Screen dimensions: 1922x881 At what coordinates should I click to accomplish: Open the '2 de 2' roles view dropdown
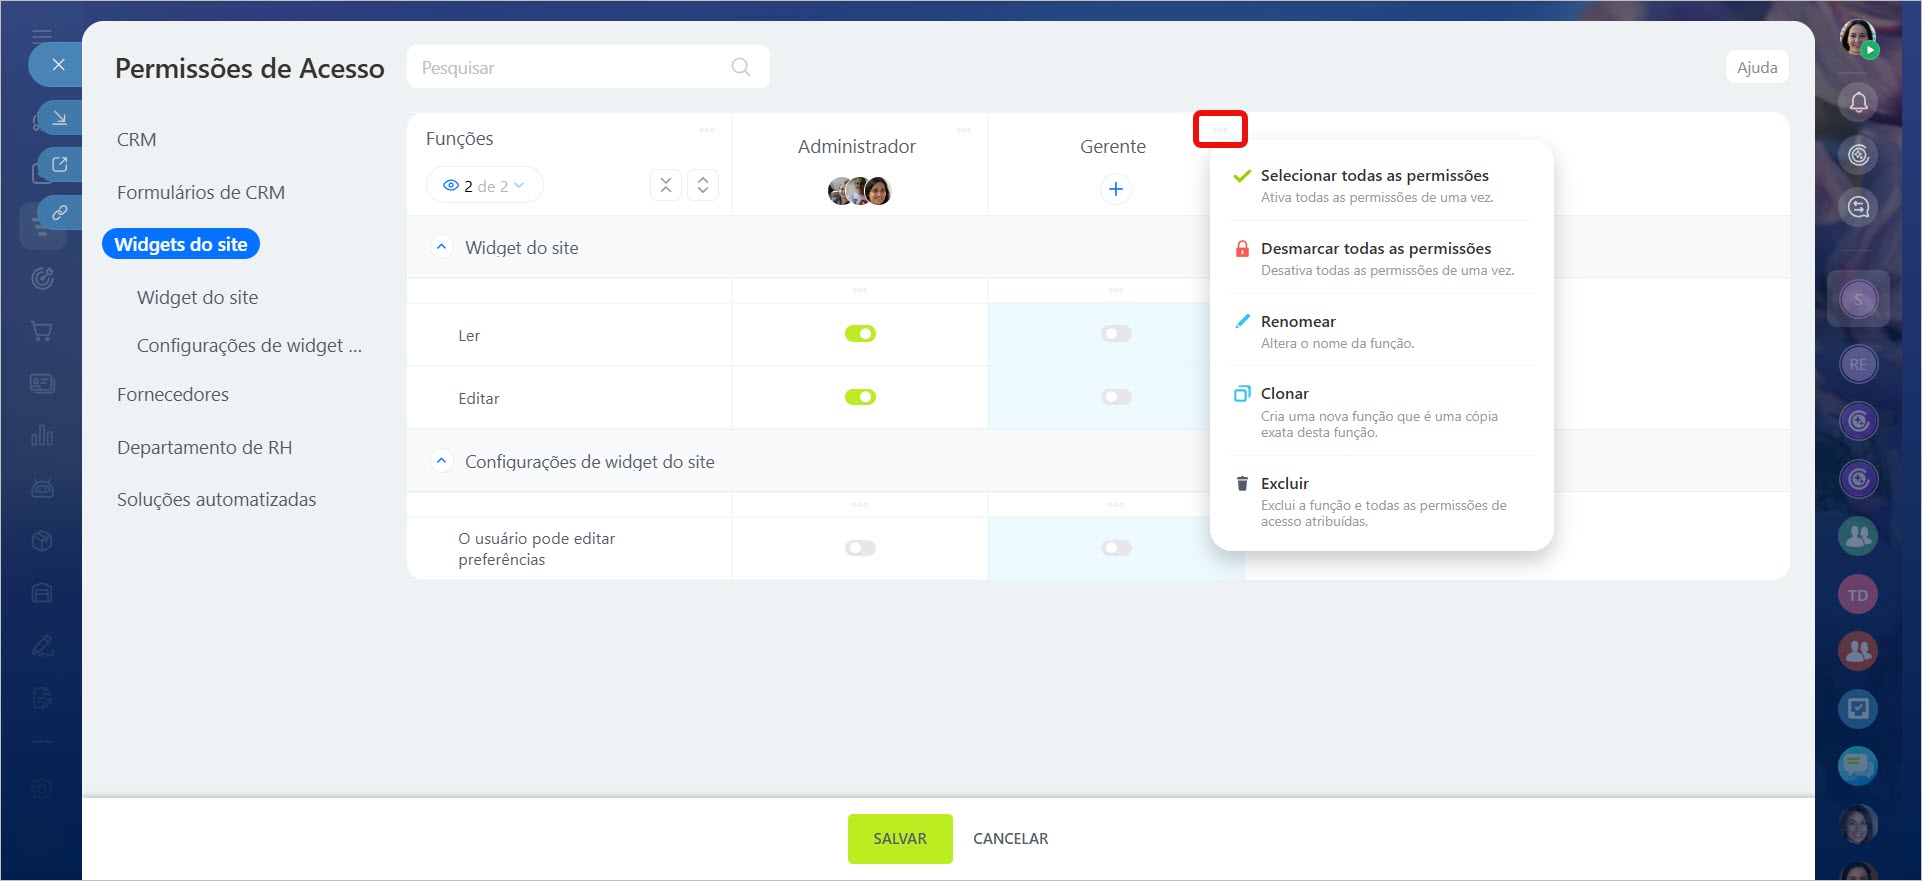(x=485, y=186)
